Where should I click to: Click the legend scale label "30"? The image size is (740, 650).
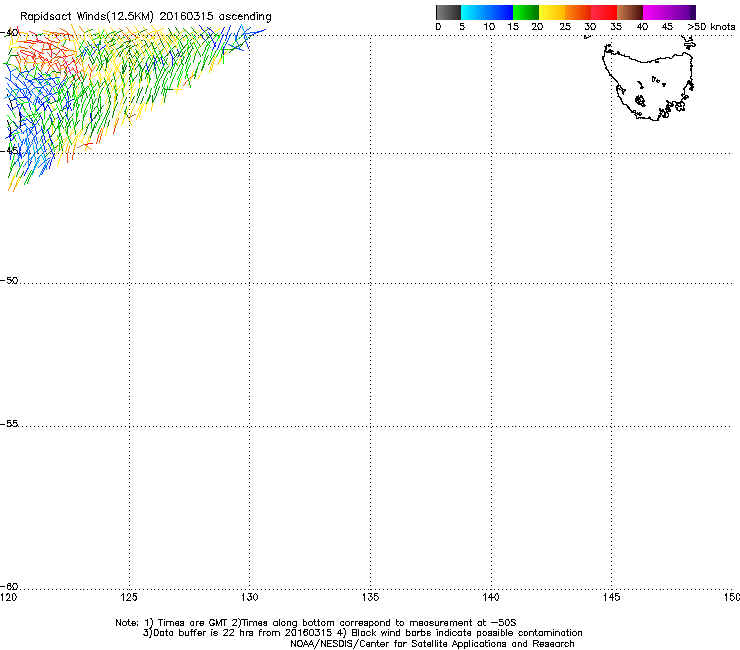590,27
